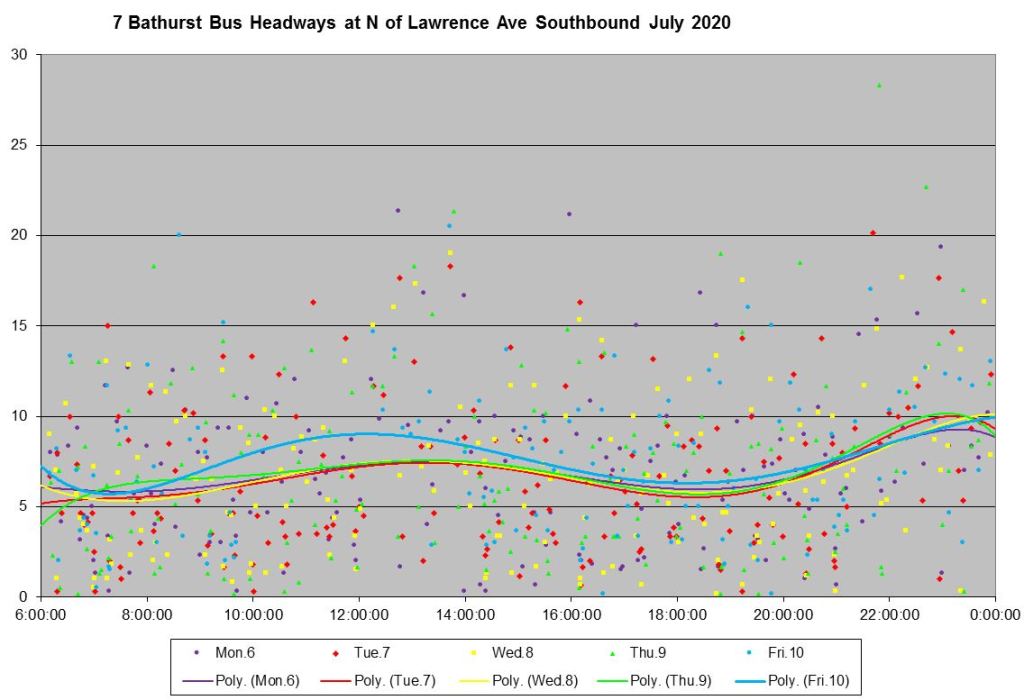Click the Thu.9 green triangle legend marker

pyautogui.click(x=612, y=653)
